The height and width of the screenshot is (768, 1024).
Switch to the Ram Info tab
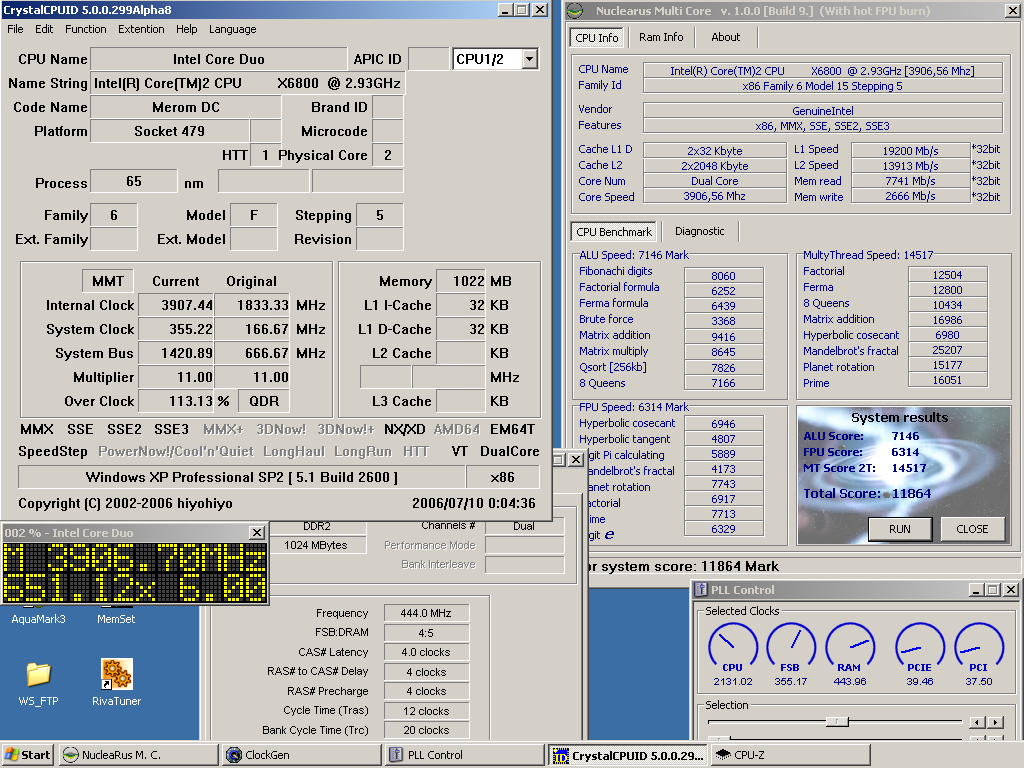click(661, 37)
